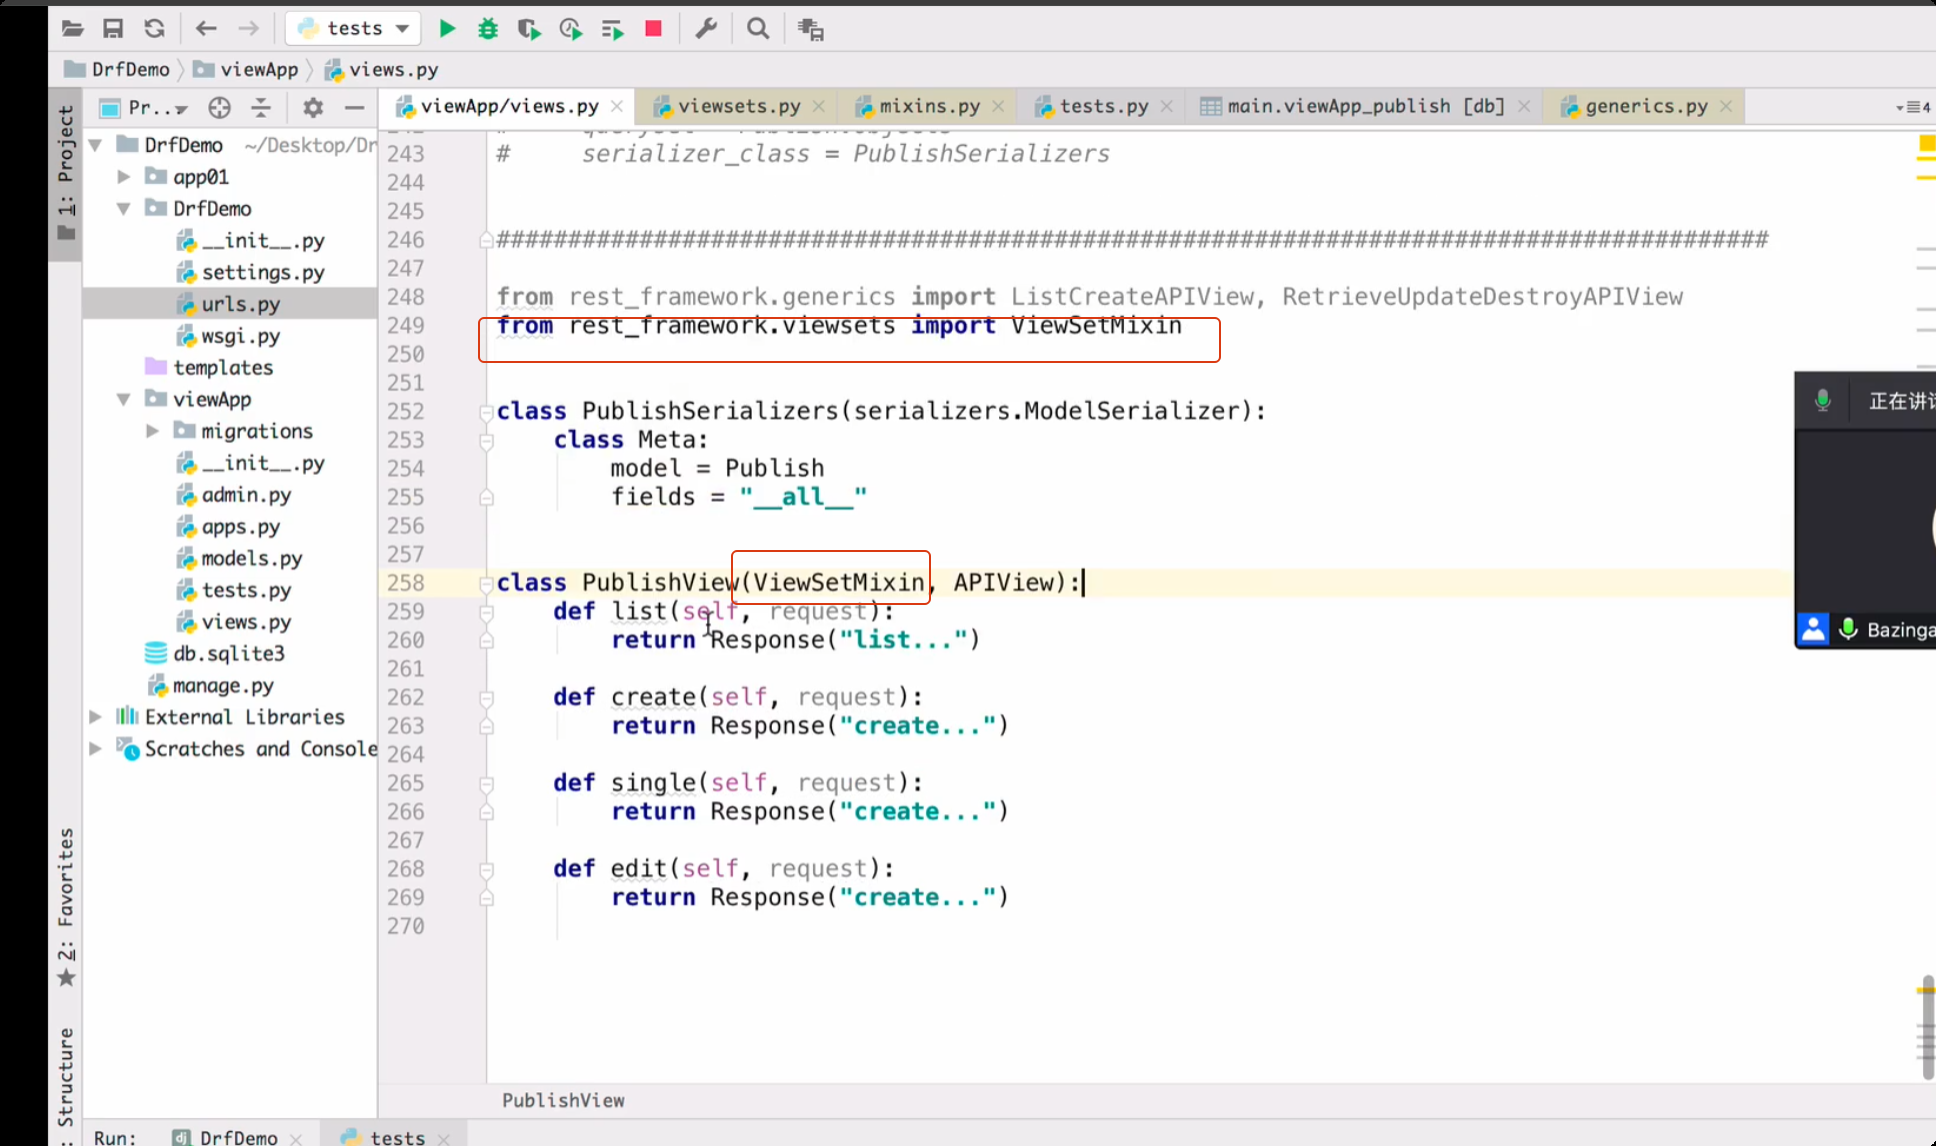Click viewApp in the breadcrumb path
Viewport: 1936px width, 1146px height.
tap(258, 69)
